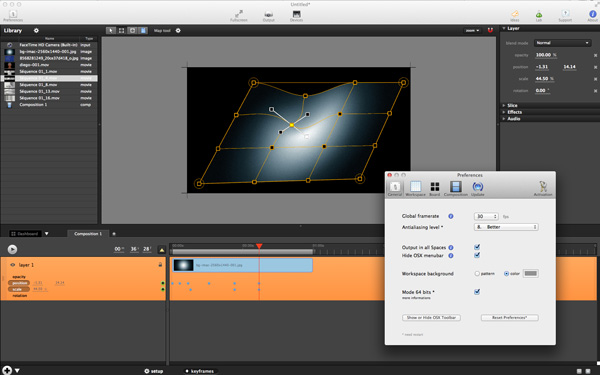Select the four-corner transform tool

[121, 31]
